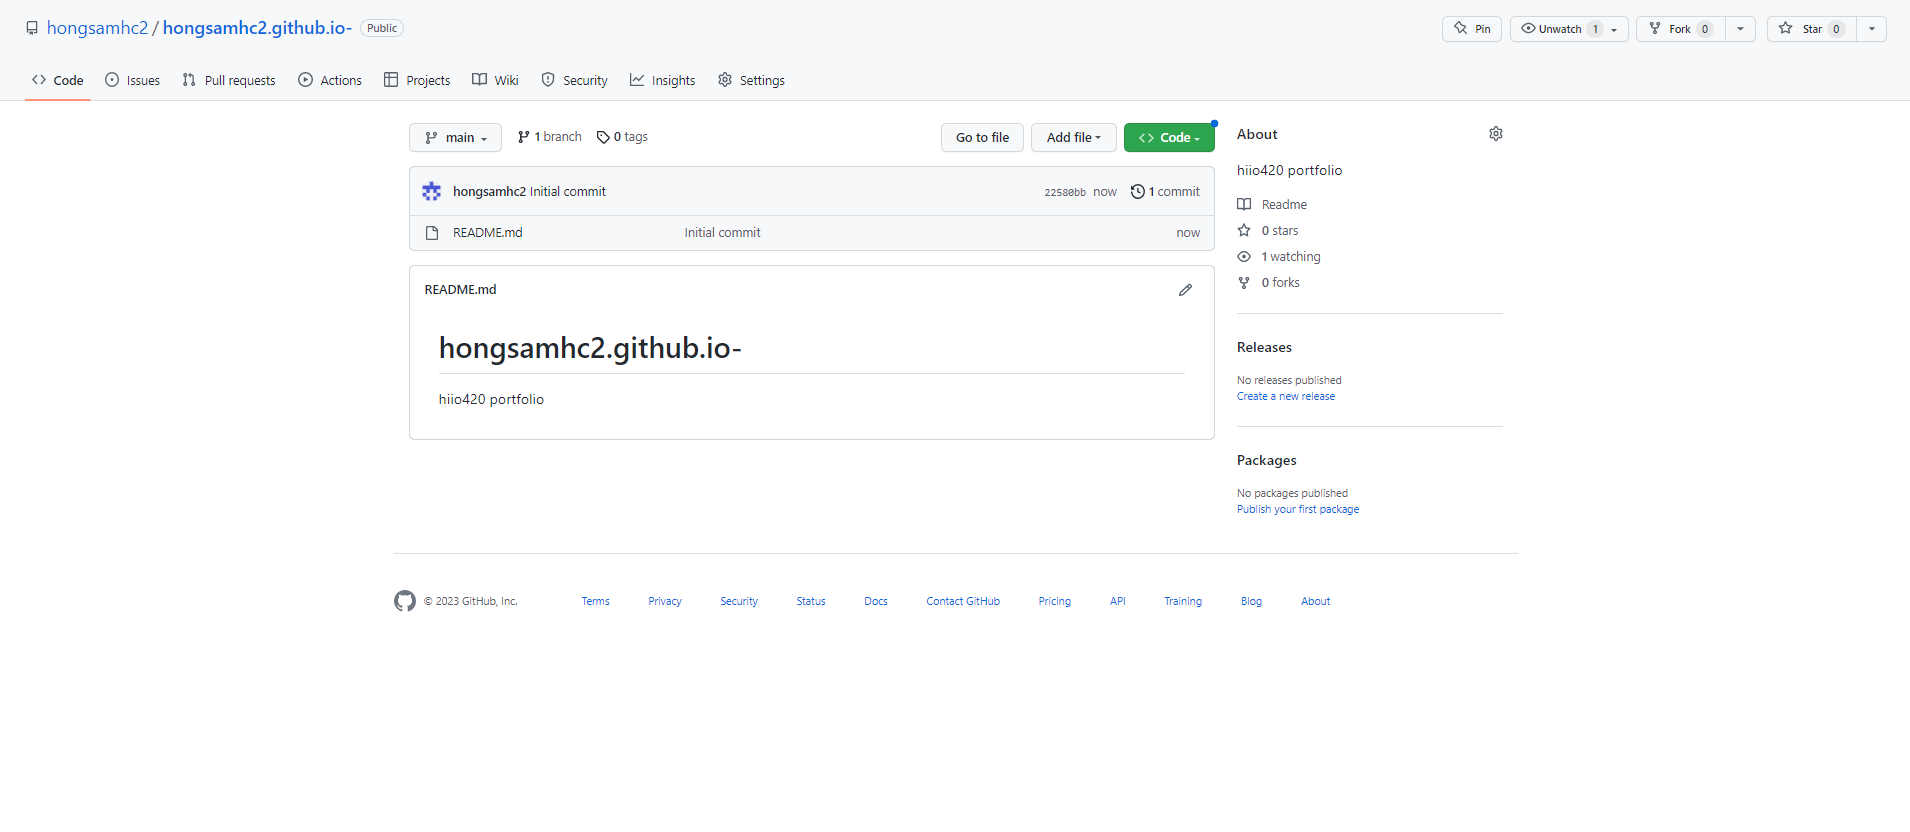Image resolution: width=1910 pixels, height=832 pixels.
Task: View the 1 branch link
Action: [x=549, y=137]
